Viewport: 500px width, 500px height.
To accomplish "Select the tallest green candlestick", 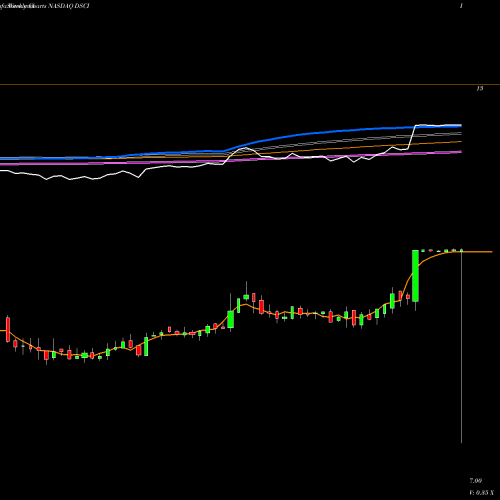I will pyautogui.click(x=415, y=276).
